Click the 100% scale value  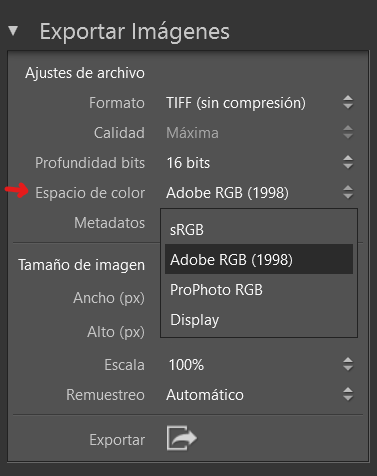click(186, 365)
